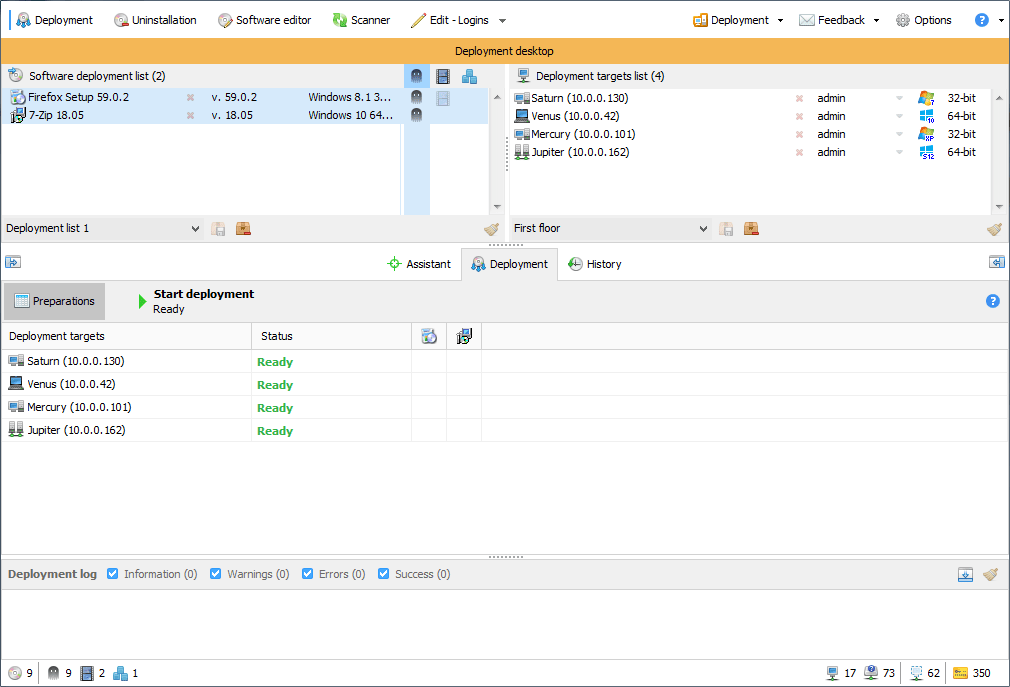Expand the Deployment dropdown at top right

pyautogui.click(x=780, y=21)
